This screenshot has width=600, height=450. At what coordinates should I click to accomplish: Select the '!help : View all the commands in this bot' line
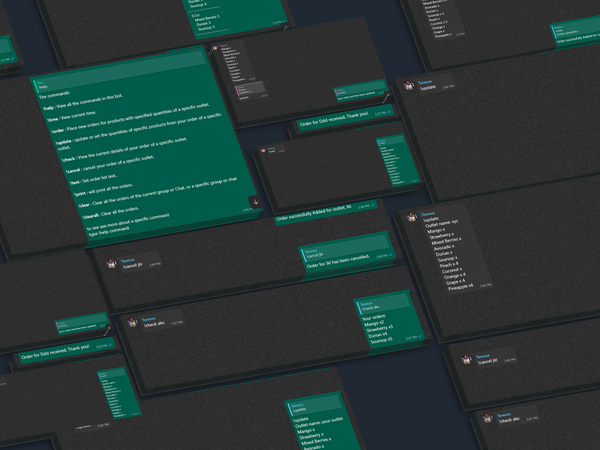(x=83, y=102)
